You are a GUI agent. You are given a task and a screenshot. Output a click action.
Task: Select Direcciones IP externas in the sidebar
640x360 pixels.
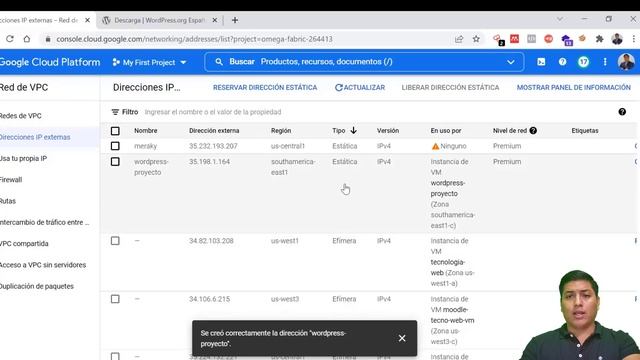coord(35,137)
